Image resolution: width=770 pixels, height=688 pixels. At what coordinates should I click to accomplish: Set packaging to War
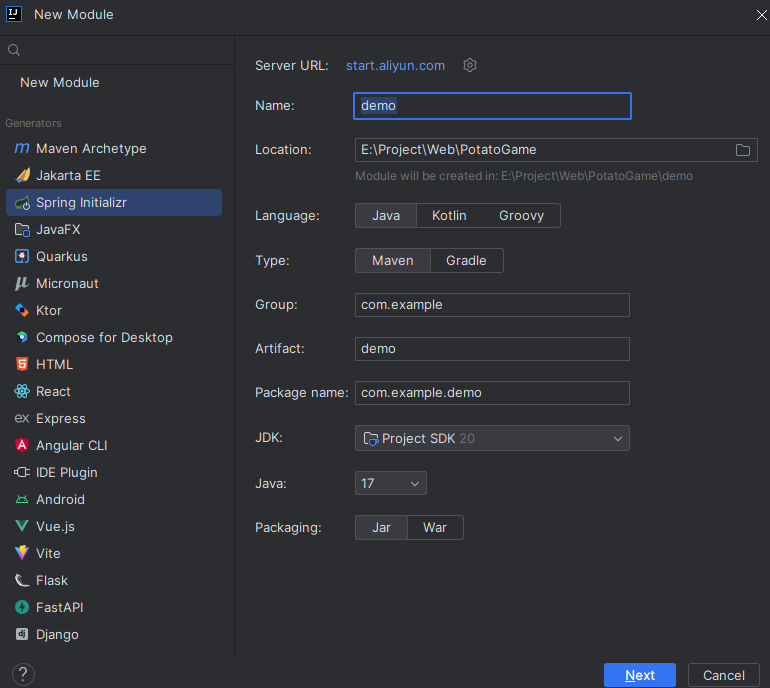point(435,527)
